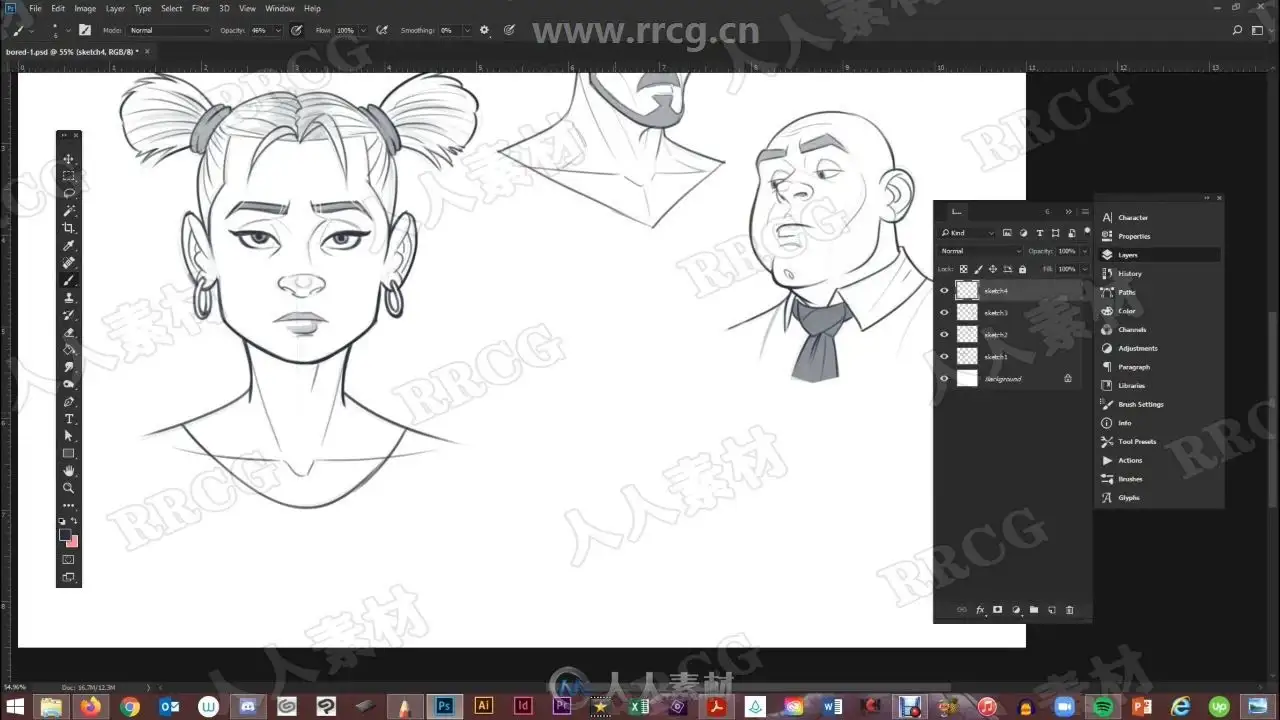
Task: Select the Move tool
Action: pyautogui.click(x=69, y=159)
